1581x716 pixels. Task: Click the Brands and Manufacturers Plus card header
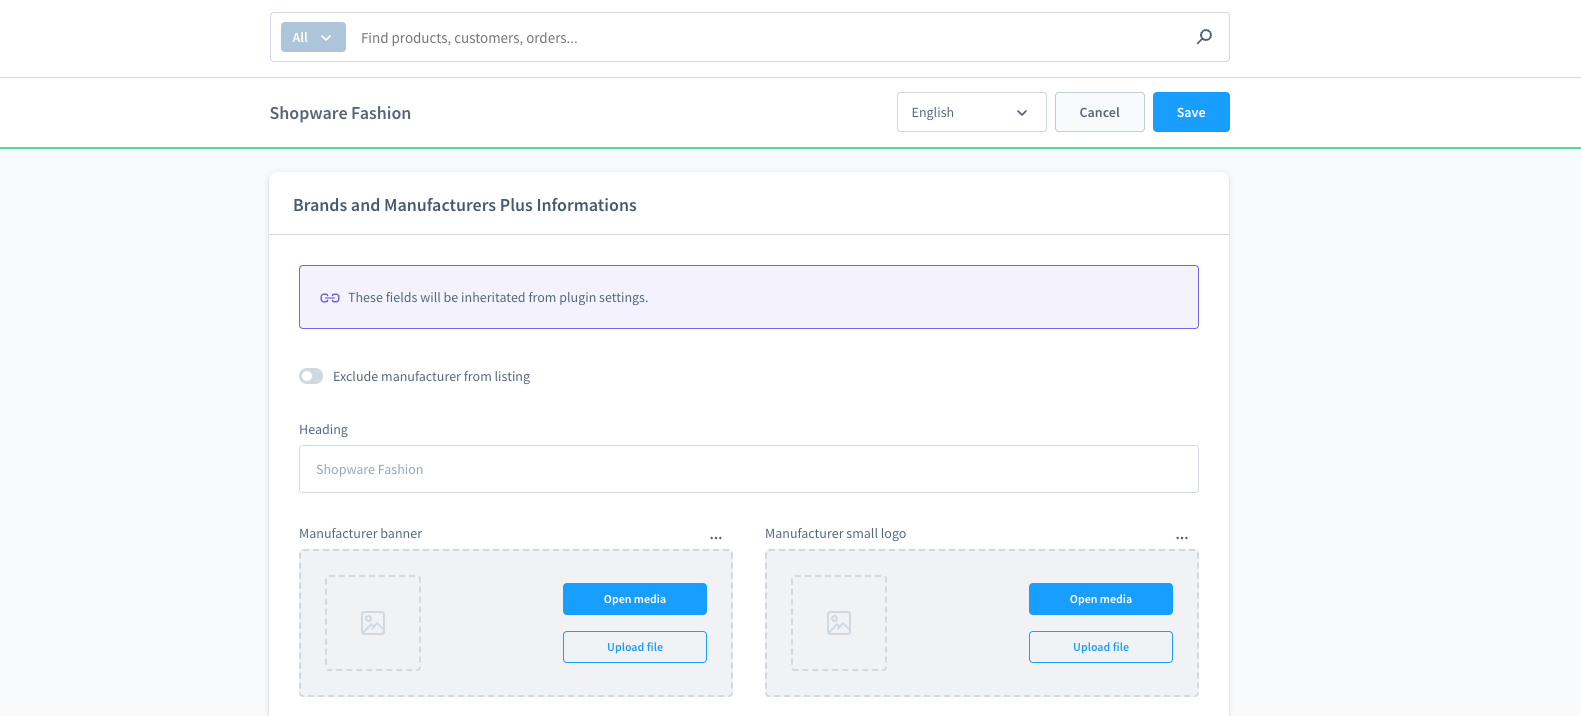coord(465,205)
